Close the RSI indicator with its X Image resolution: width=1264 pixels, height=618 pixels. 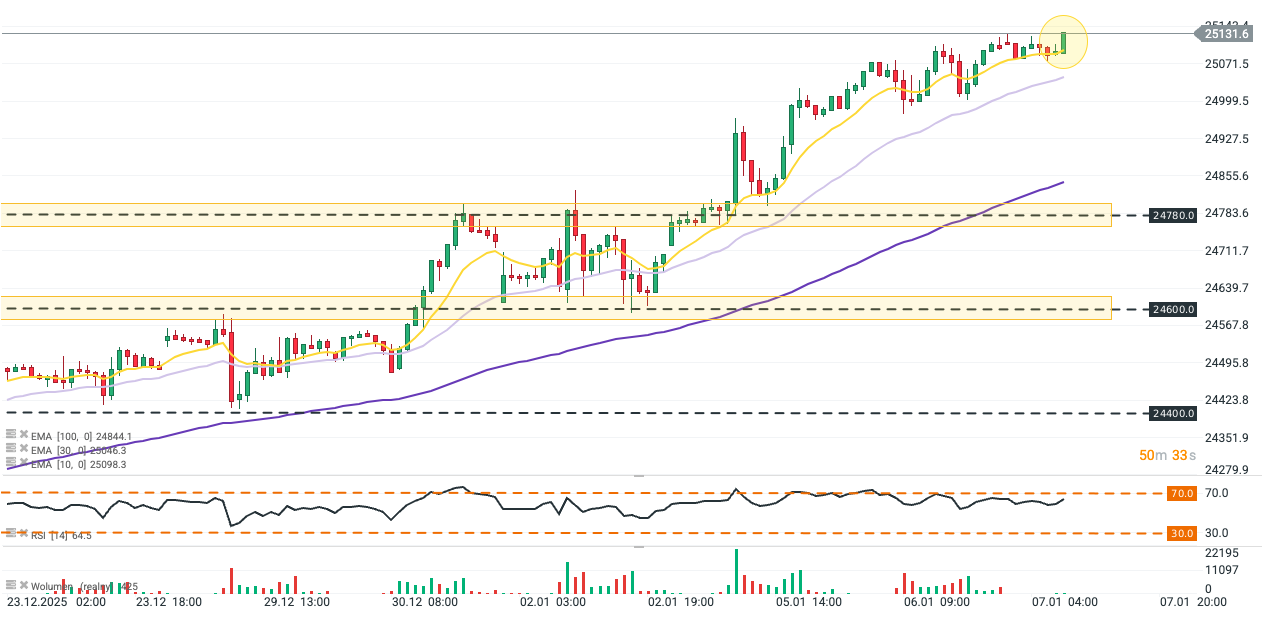click(23, 535)
